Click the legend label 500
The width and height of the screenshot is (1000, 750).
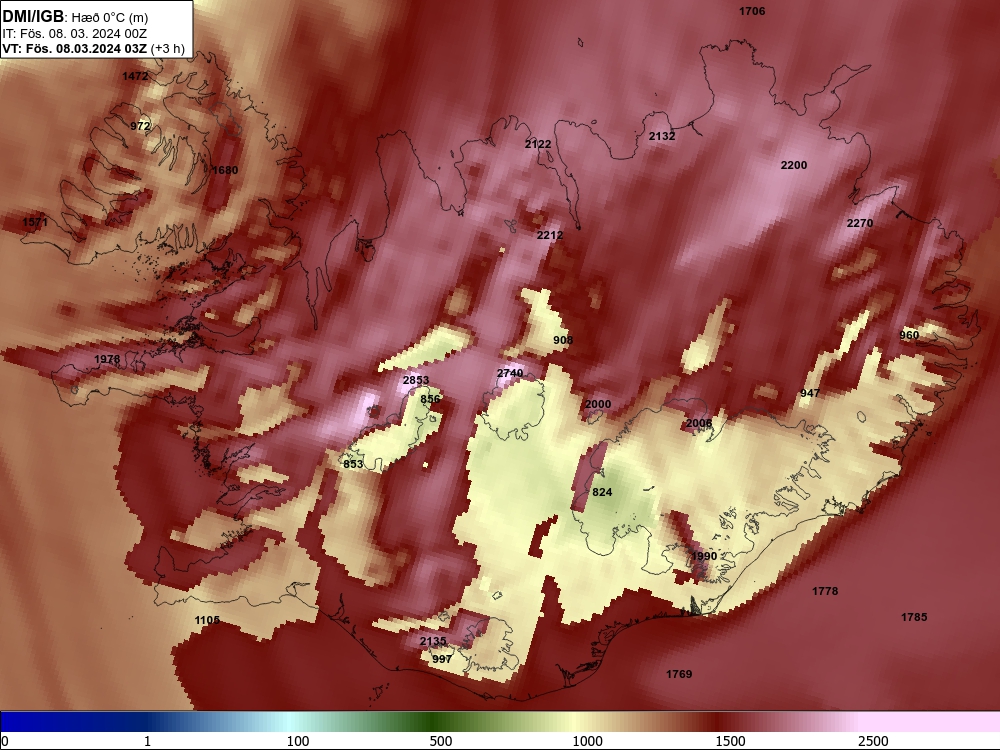[x=441, y=741]
